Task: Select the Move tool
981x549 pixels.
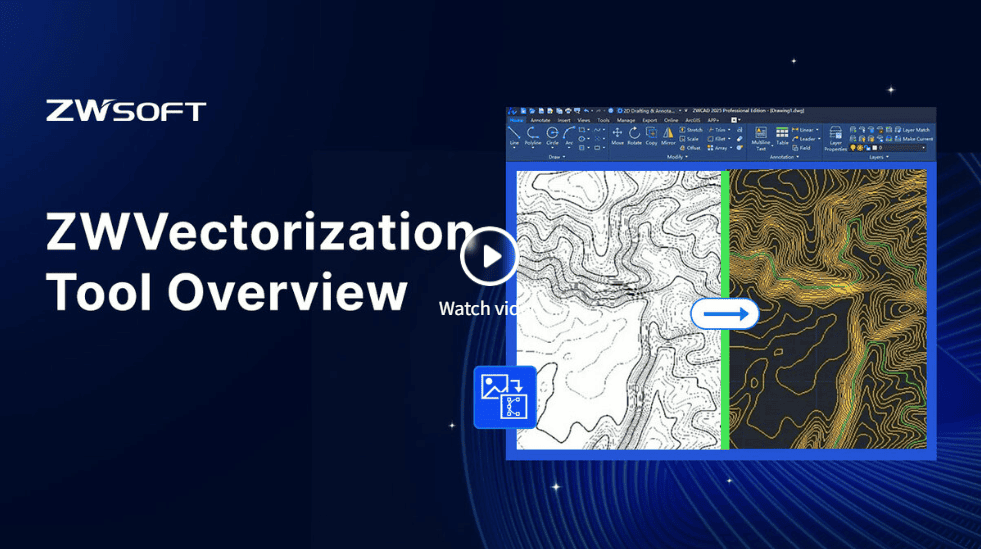Action: click(x=618, y=136)
